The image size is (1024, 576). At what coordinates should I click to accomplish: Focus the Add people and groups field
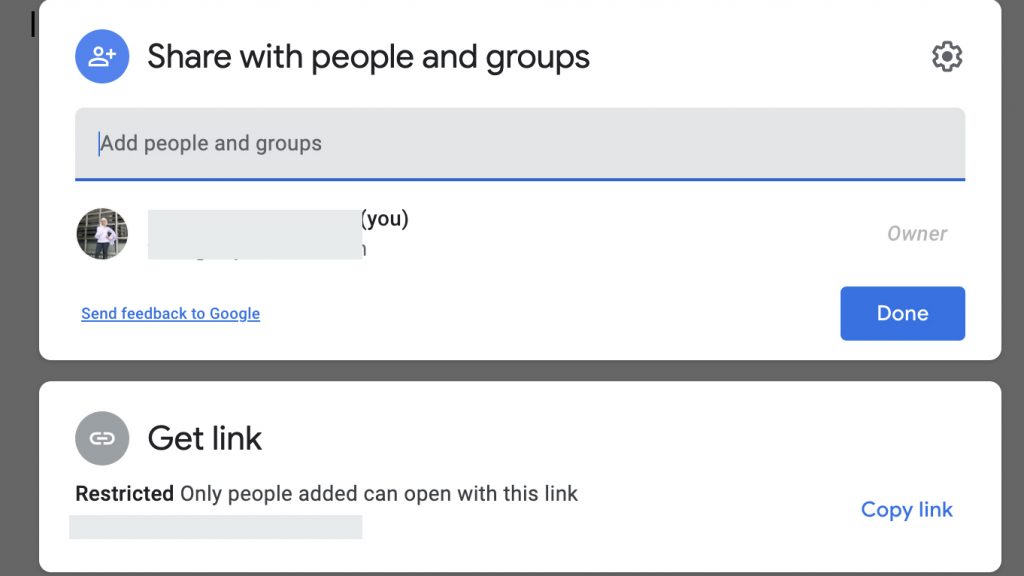pyautogui.click(x=520, y=143)
